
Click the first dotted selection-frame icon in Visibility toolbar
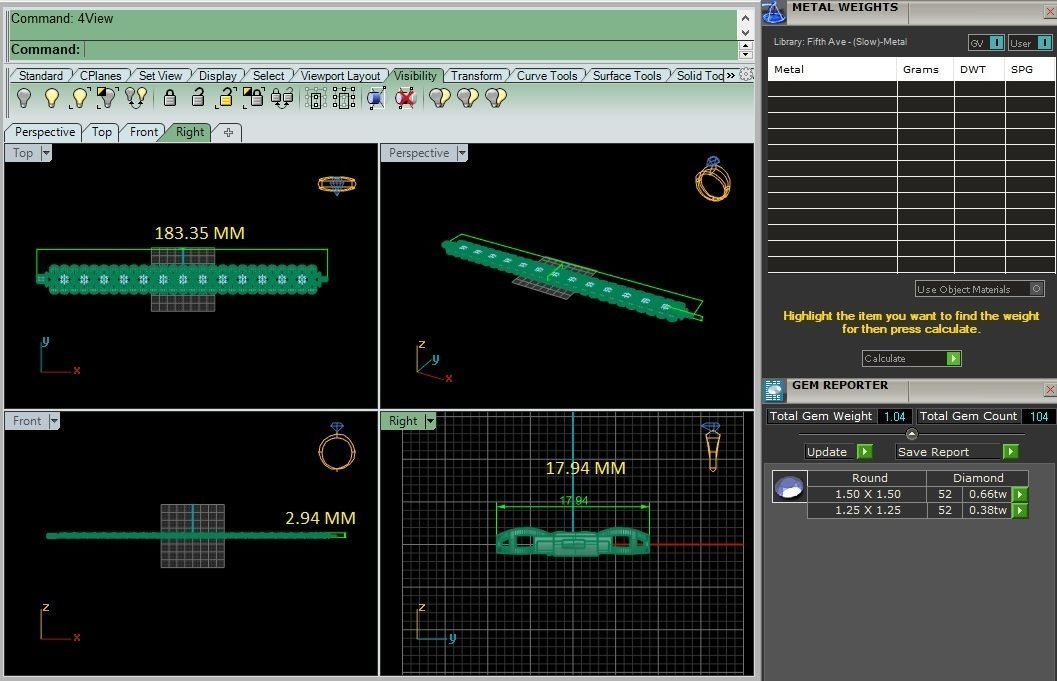coord(315,99)
